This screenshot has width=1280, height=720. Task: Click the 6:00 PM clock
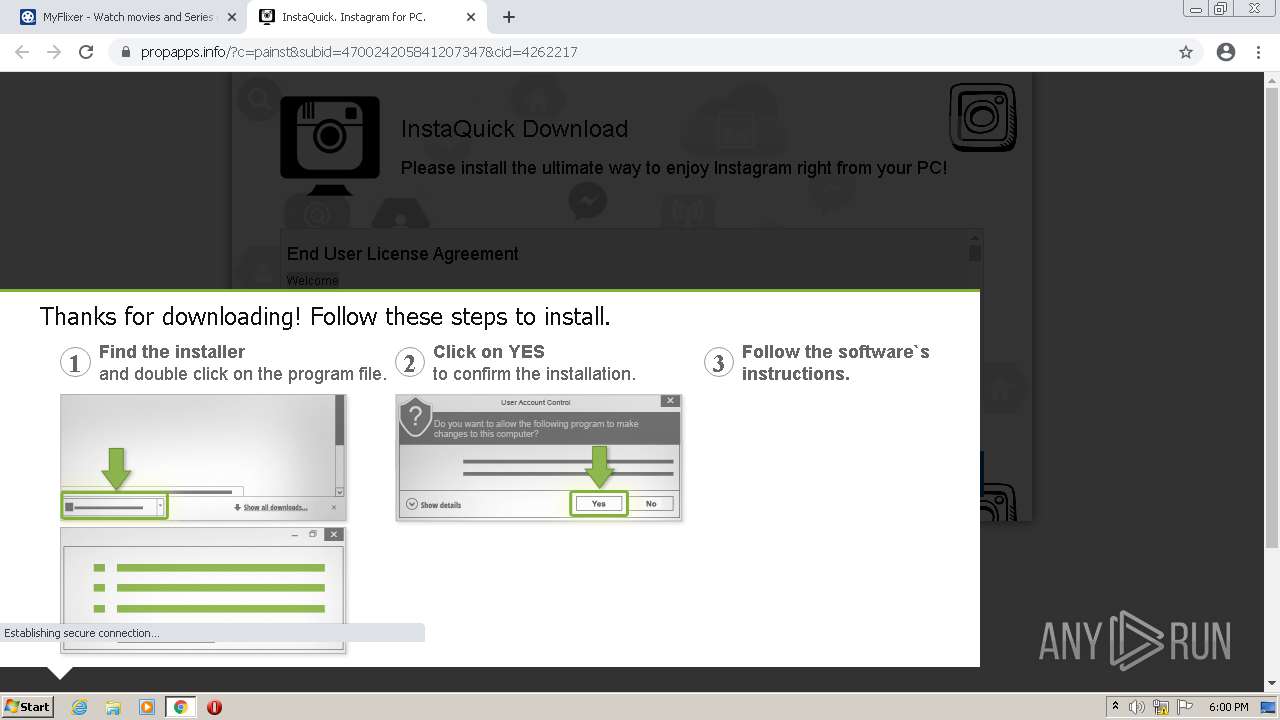pos(1229,707)
